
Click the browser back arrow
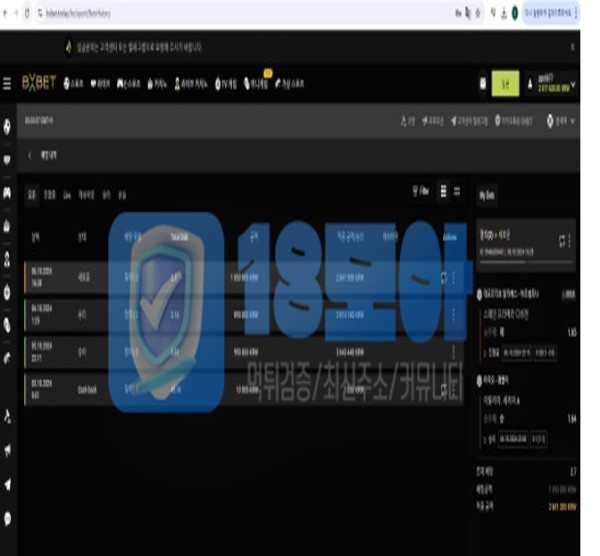point(5,13)
